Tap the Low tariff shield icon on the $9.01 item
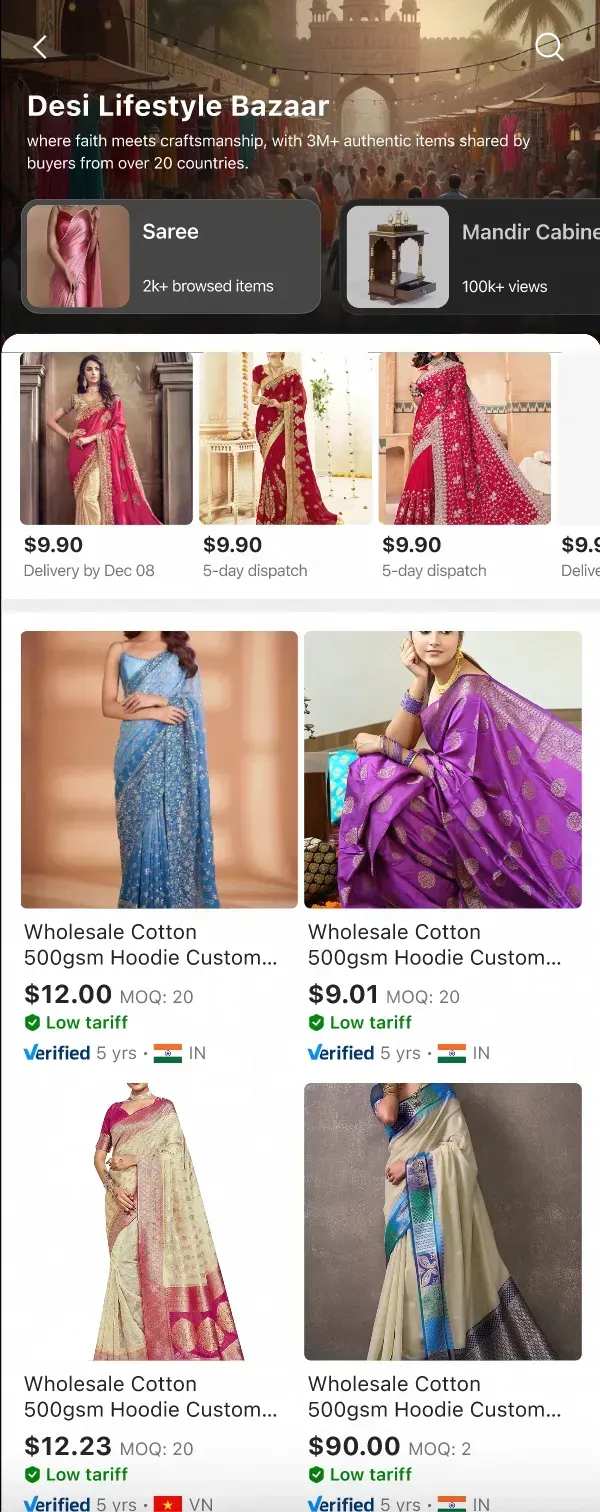The height and width of the screenshot is (1512, 600). click(317, 1022)
